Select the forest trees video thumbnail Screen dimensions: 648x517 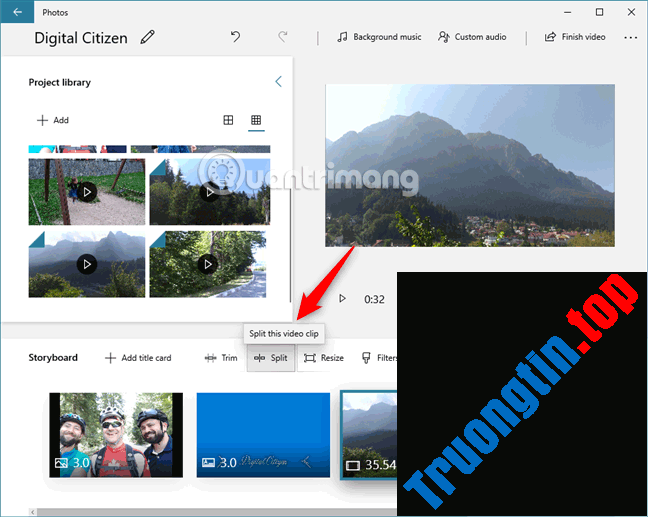(210, 192)
